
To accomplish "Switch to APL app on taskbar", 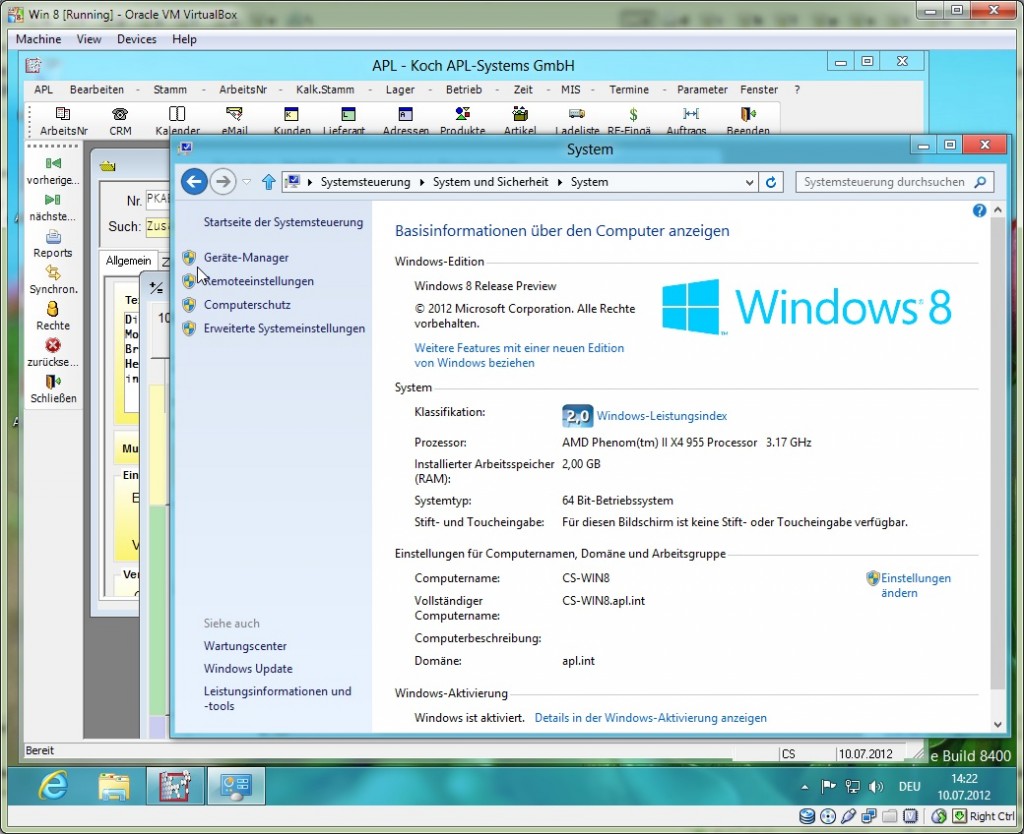I will point(174,786).
